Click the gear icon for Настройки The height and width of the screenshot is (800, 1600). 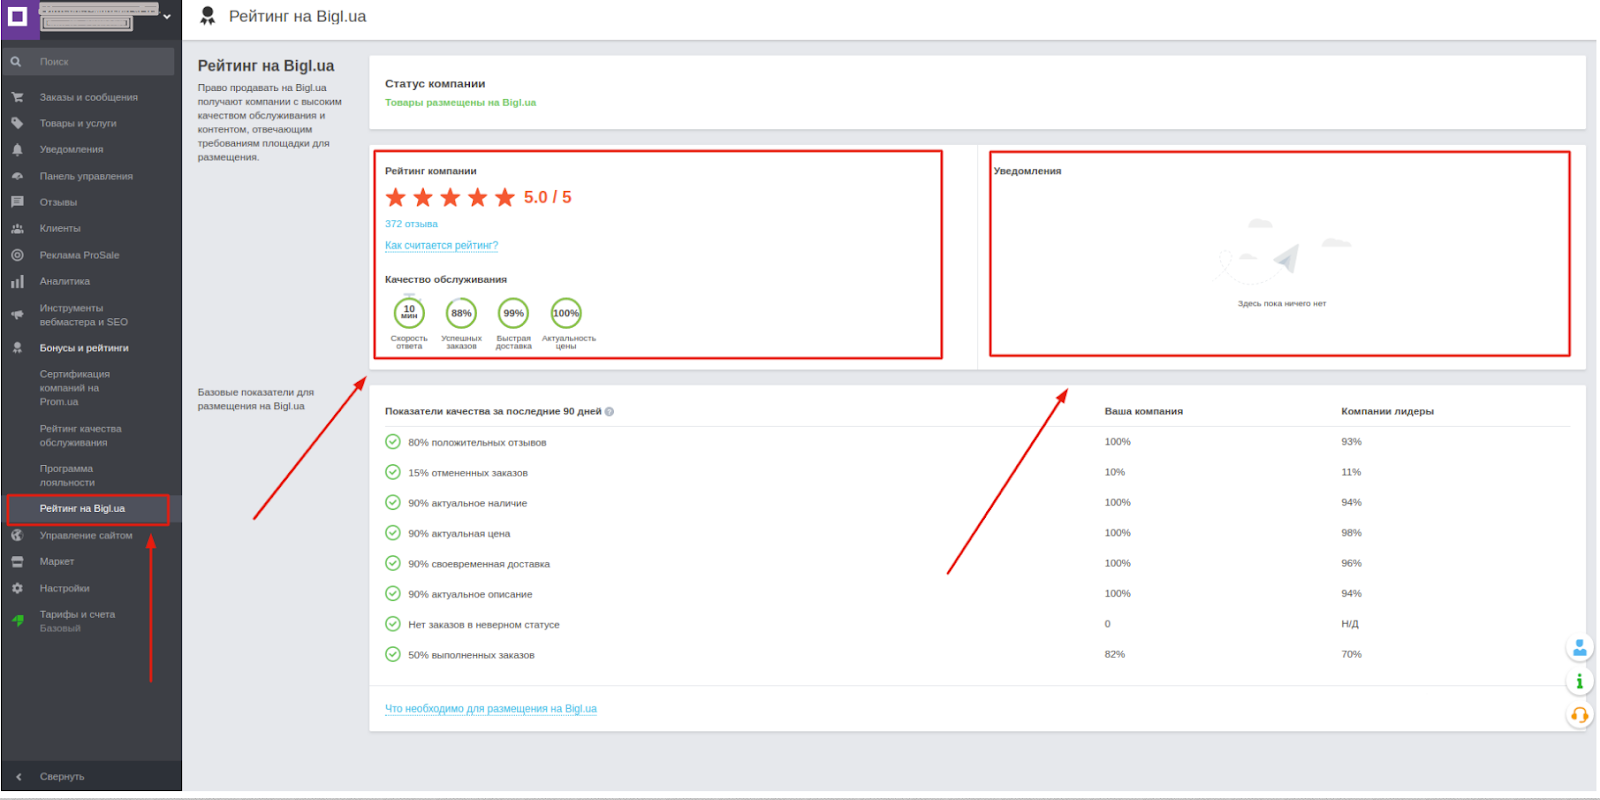tap(17, 588)
